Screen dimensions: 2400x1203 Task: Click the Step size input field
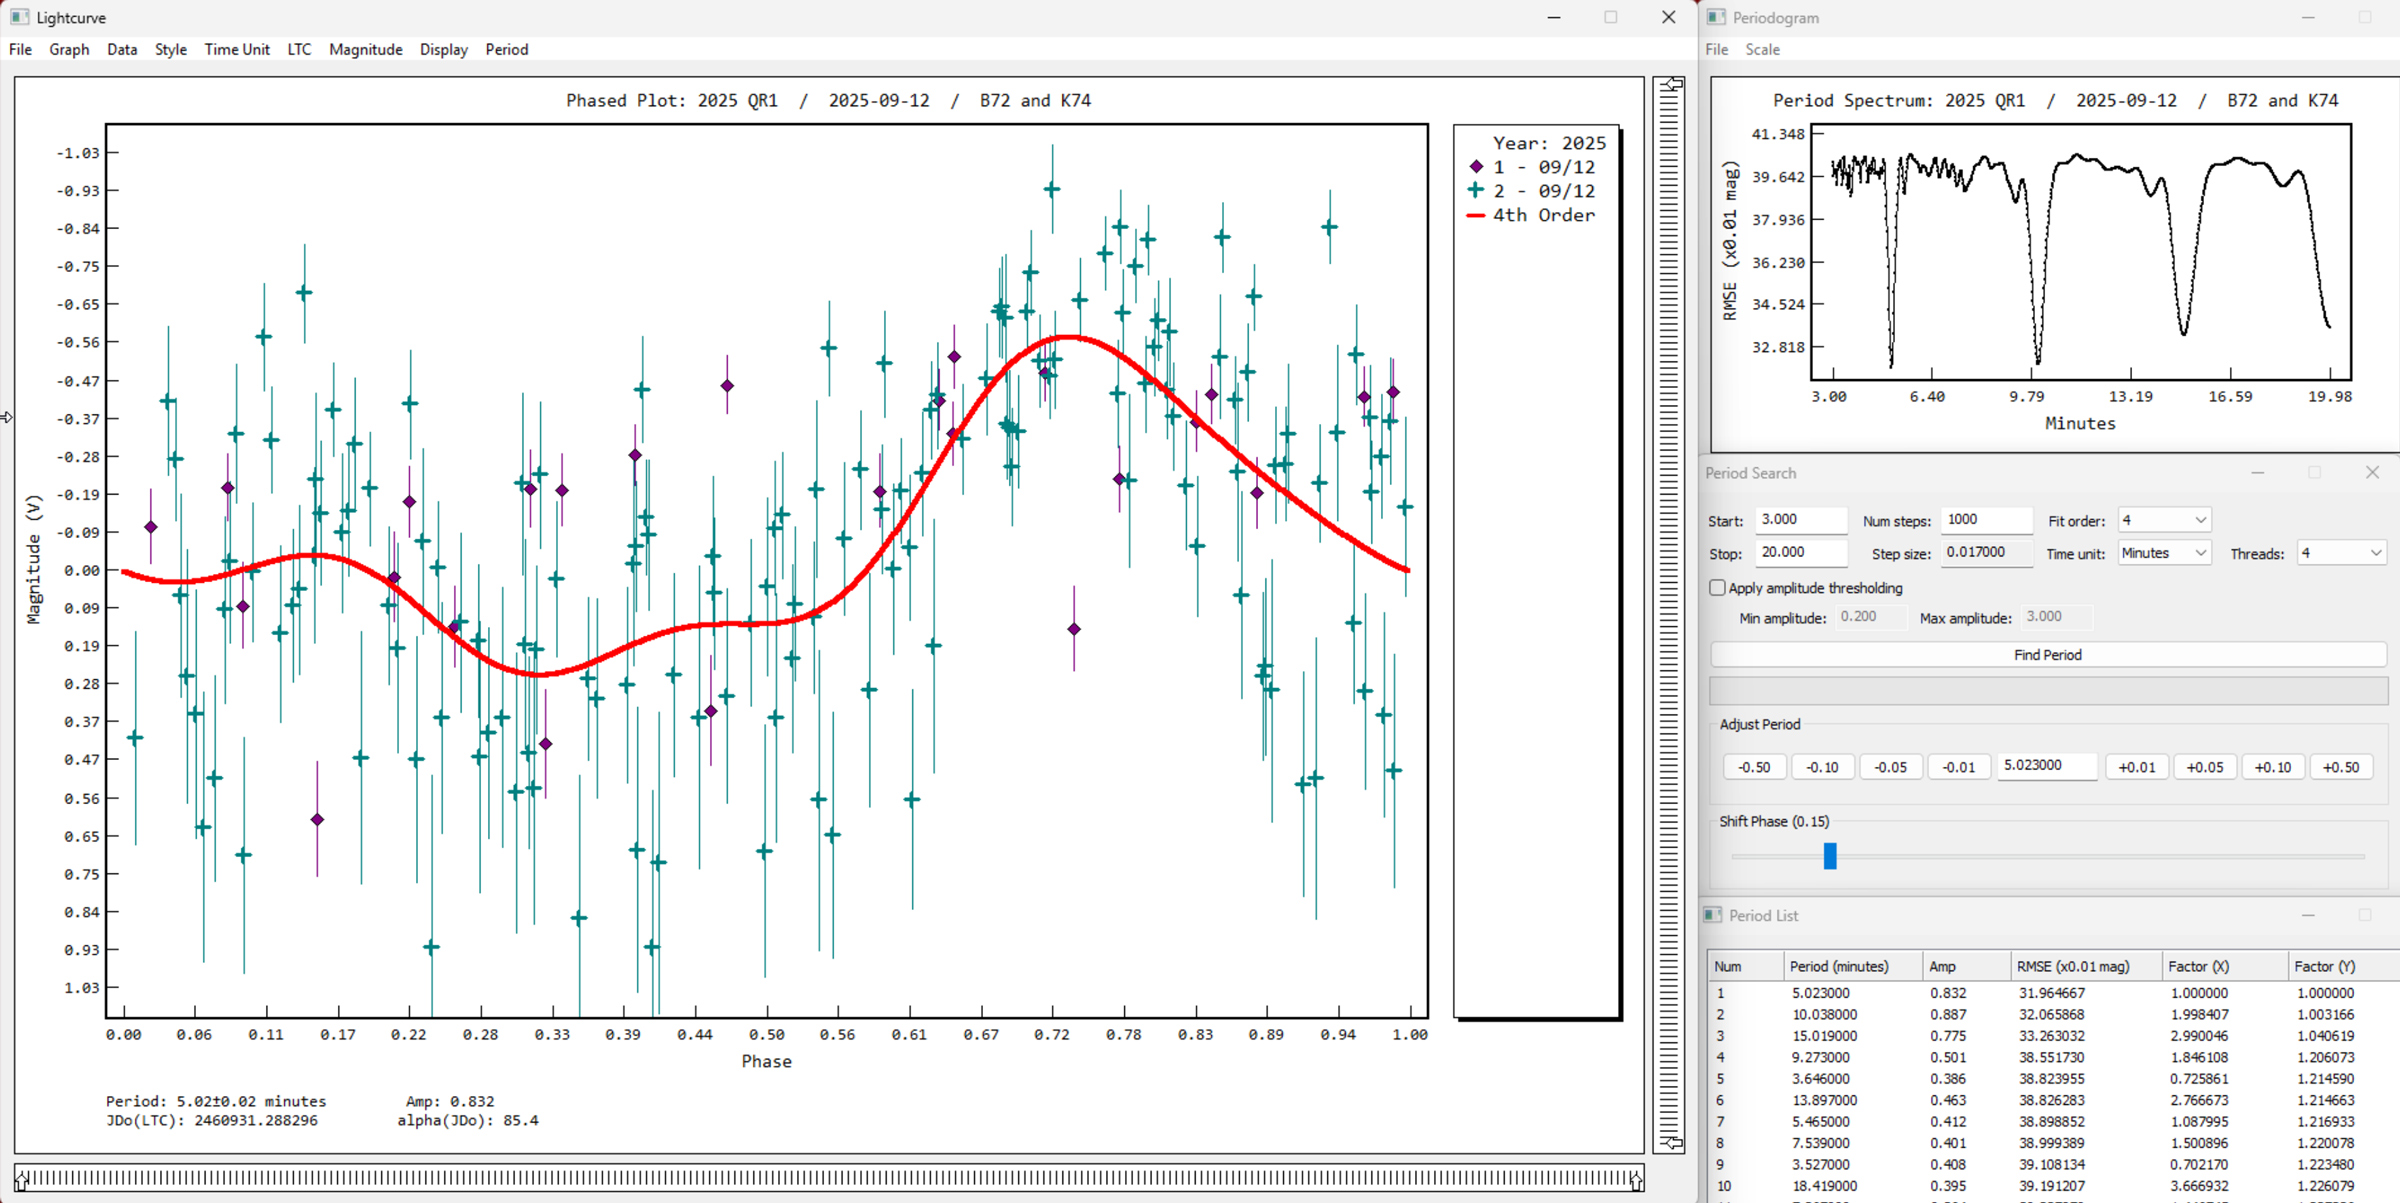coord(1987,553)
